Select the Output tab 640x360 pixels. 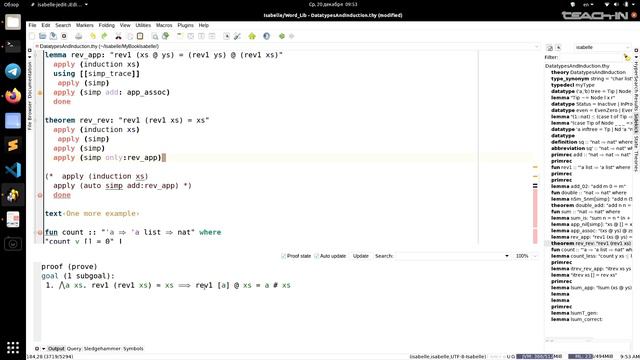pyautogui.click(x=56, y=349)
